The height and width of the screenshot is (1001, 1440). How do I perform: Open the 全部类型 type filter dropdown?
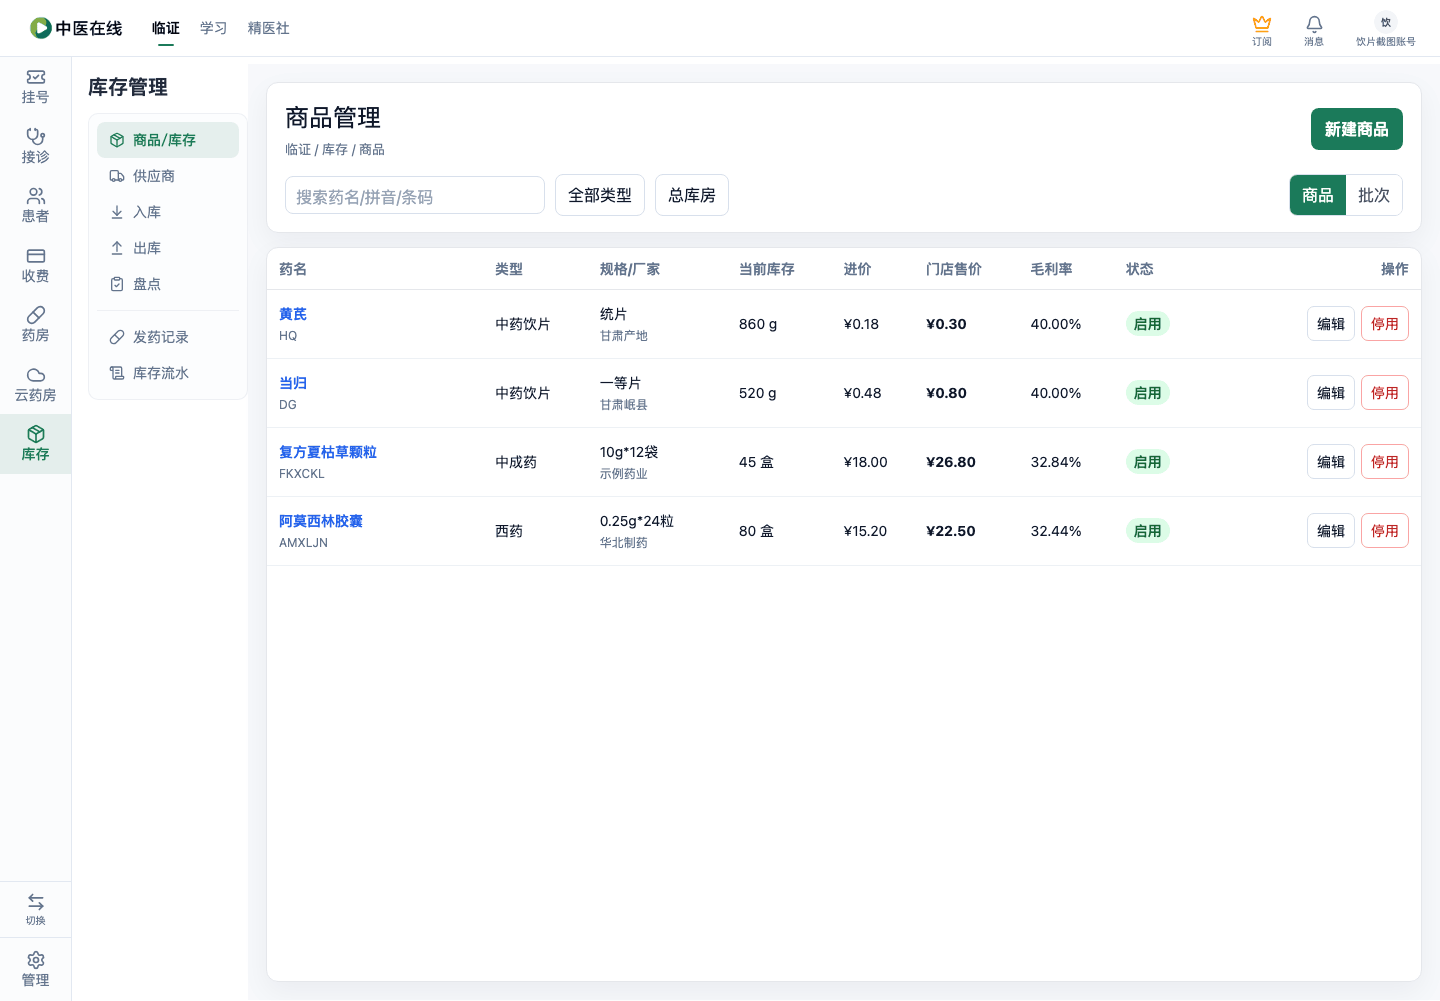pyautogui.click(x=600, y=195)
